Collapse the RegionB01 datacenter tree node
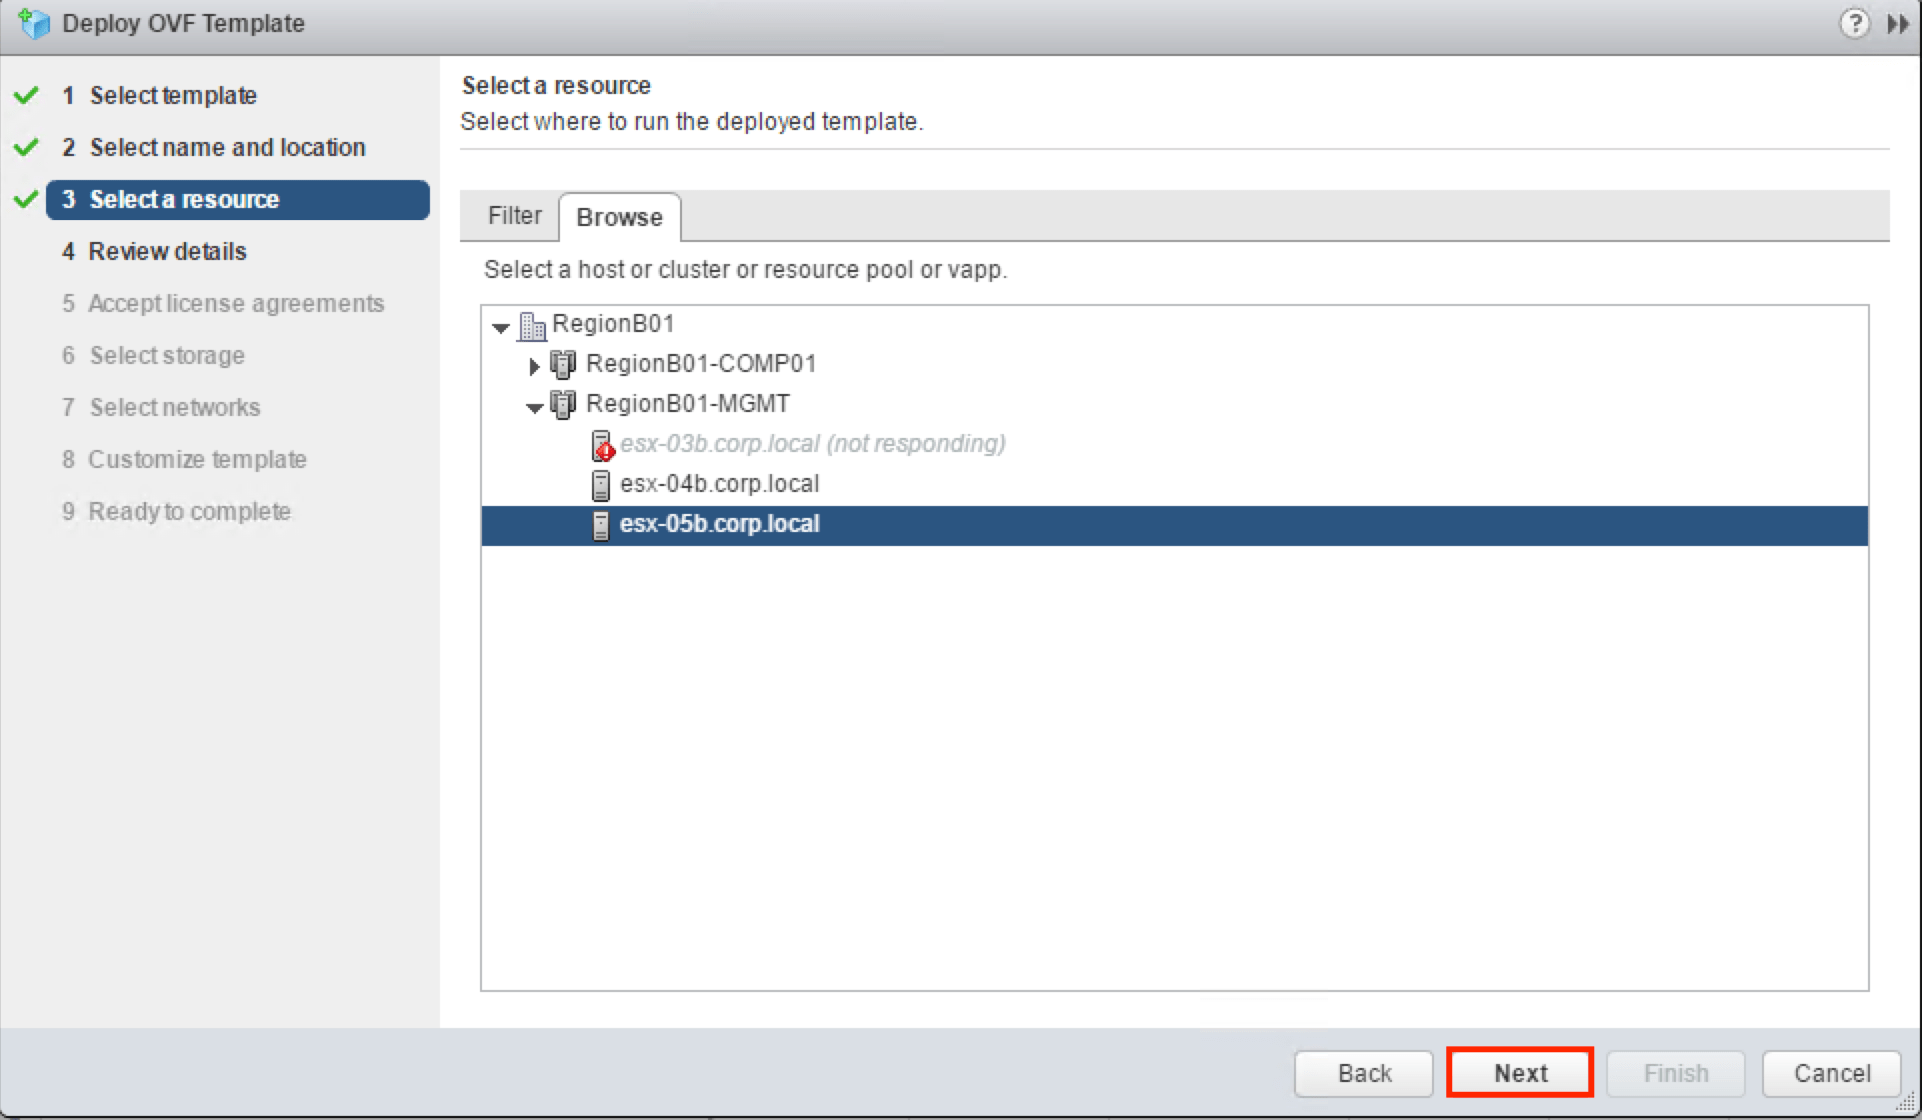 tap(501, 327)
